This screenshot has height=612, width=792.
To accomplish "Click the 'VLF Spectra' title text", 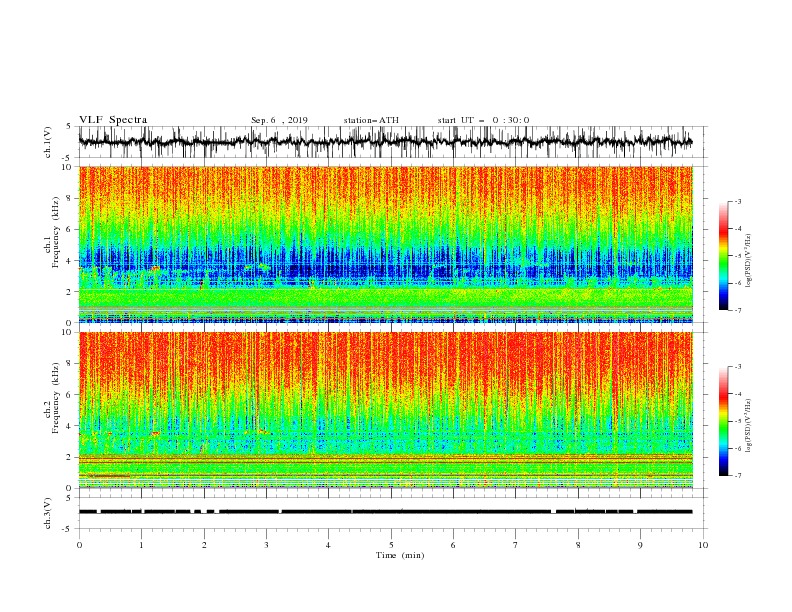I will [x=113, y=120].
